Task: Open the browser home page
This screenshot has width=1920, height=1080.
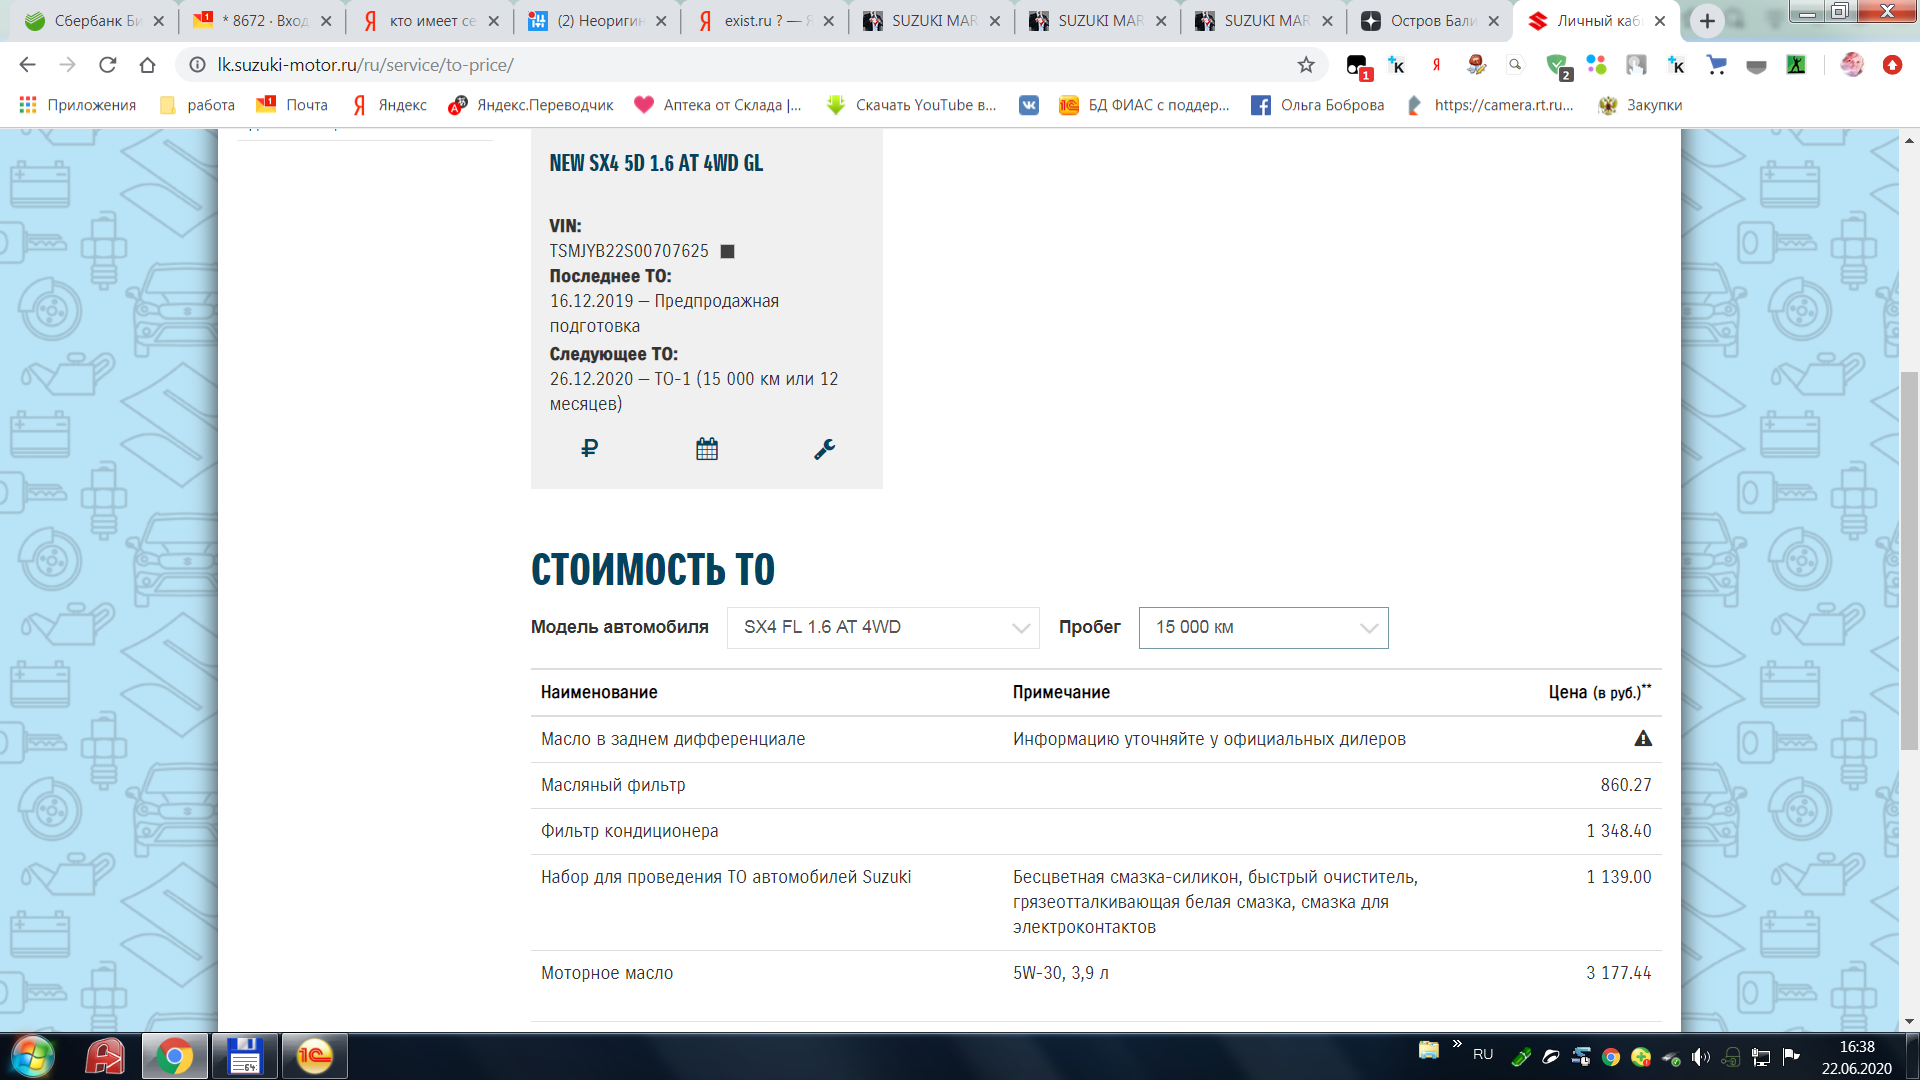Action: [x=148, y=65]
